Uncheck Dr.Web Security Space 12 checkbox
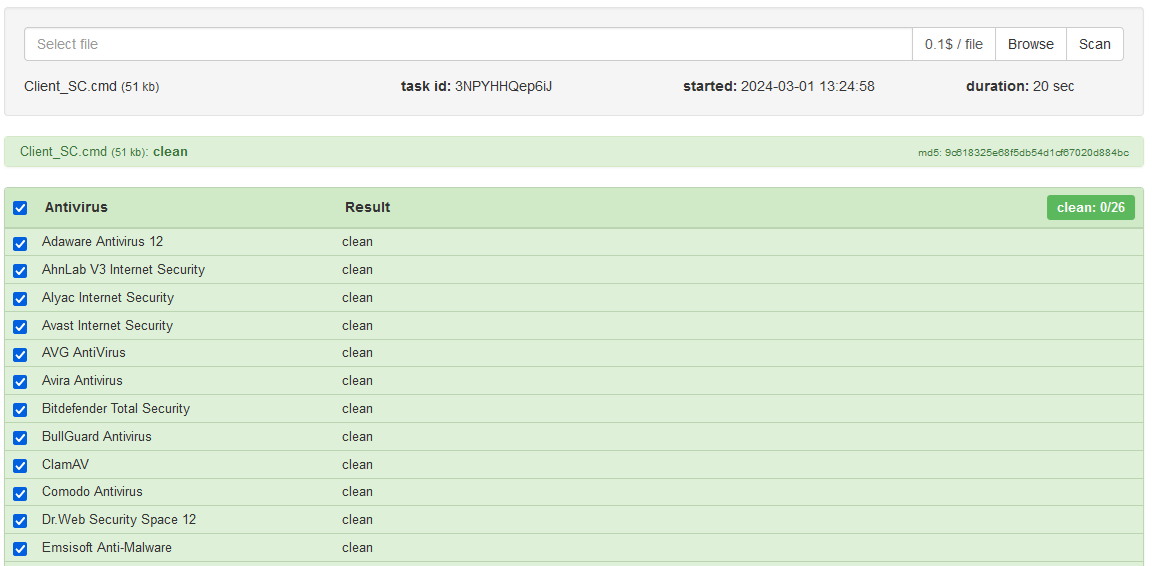The width and height of the screenshot is (1173, 566). (20, 521)
